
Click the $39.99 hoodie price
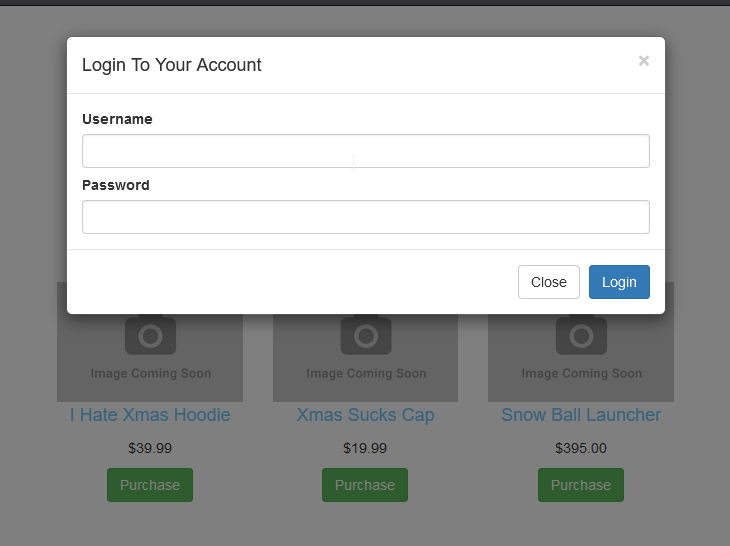point(150,448)
